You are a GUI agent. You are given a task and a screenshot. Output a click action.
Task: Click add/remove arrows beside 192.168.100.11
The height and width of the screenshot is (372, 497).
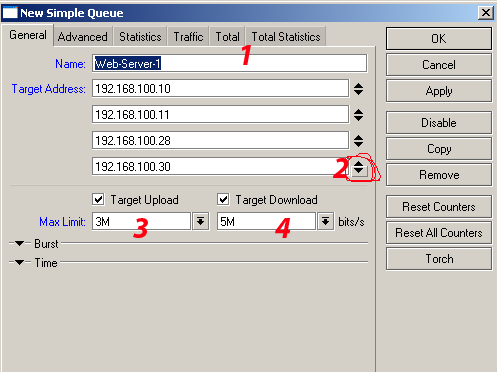point(358,115)
